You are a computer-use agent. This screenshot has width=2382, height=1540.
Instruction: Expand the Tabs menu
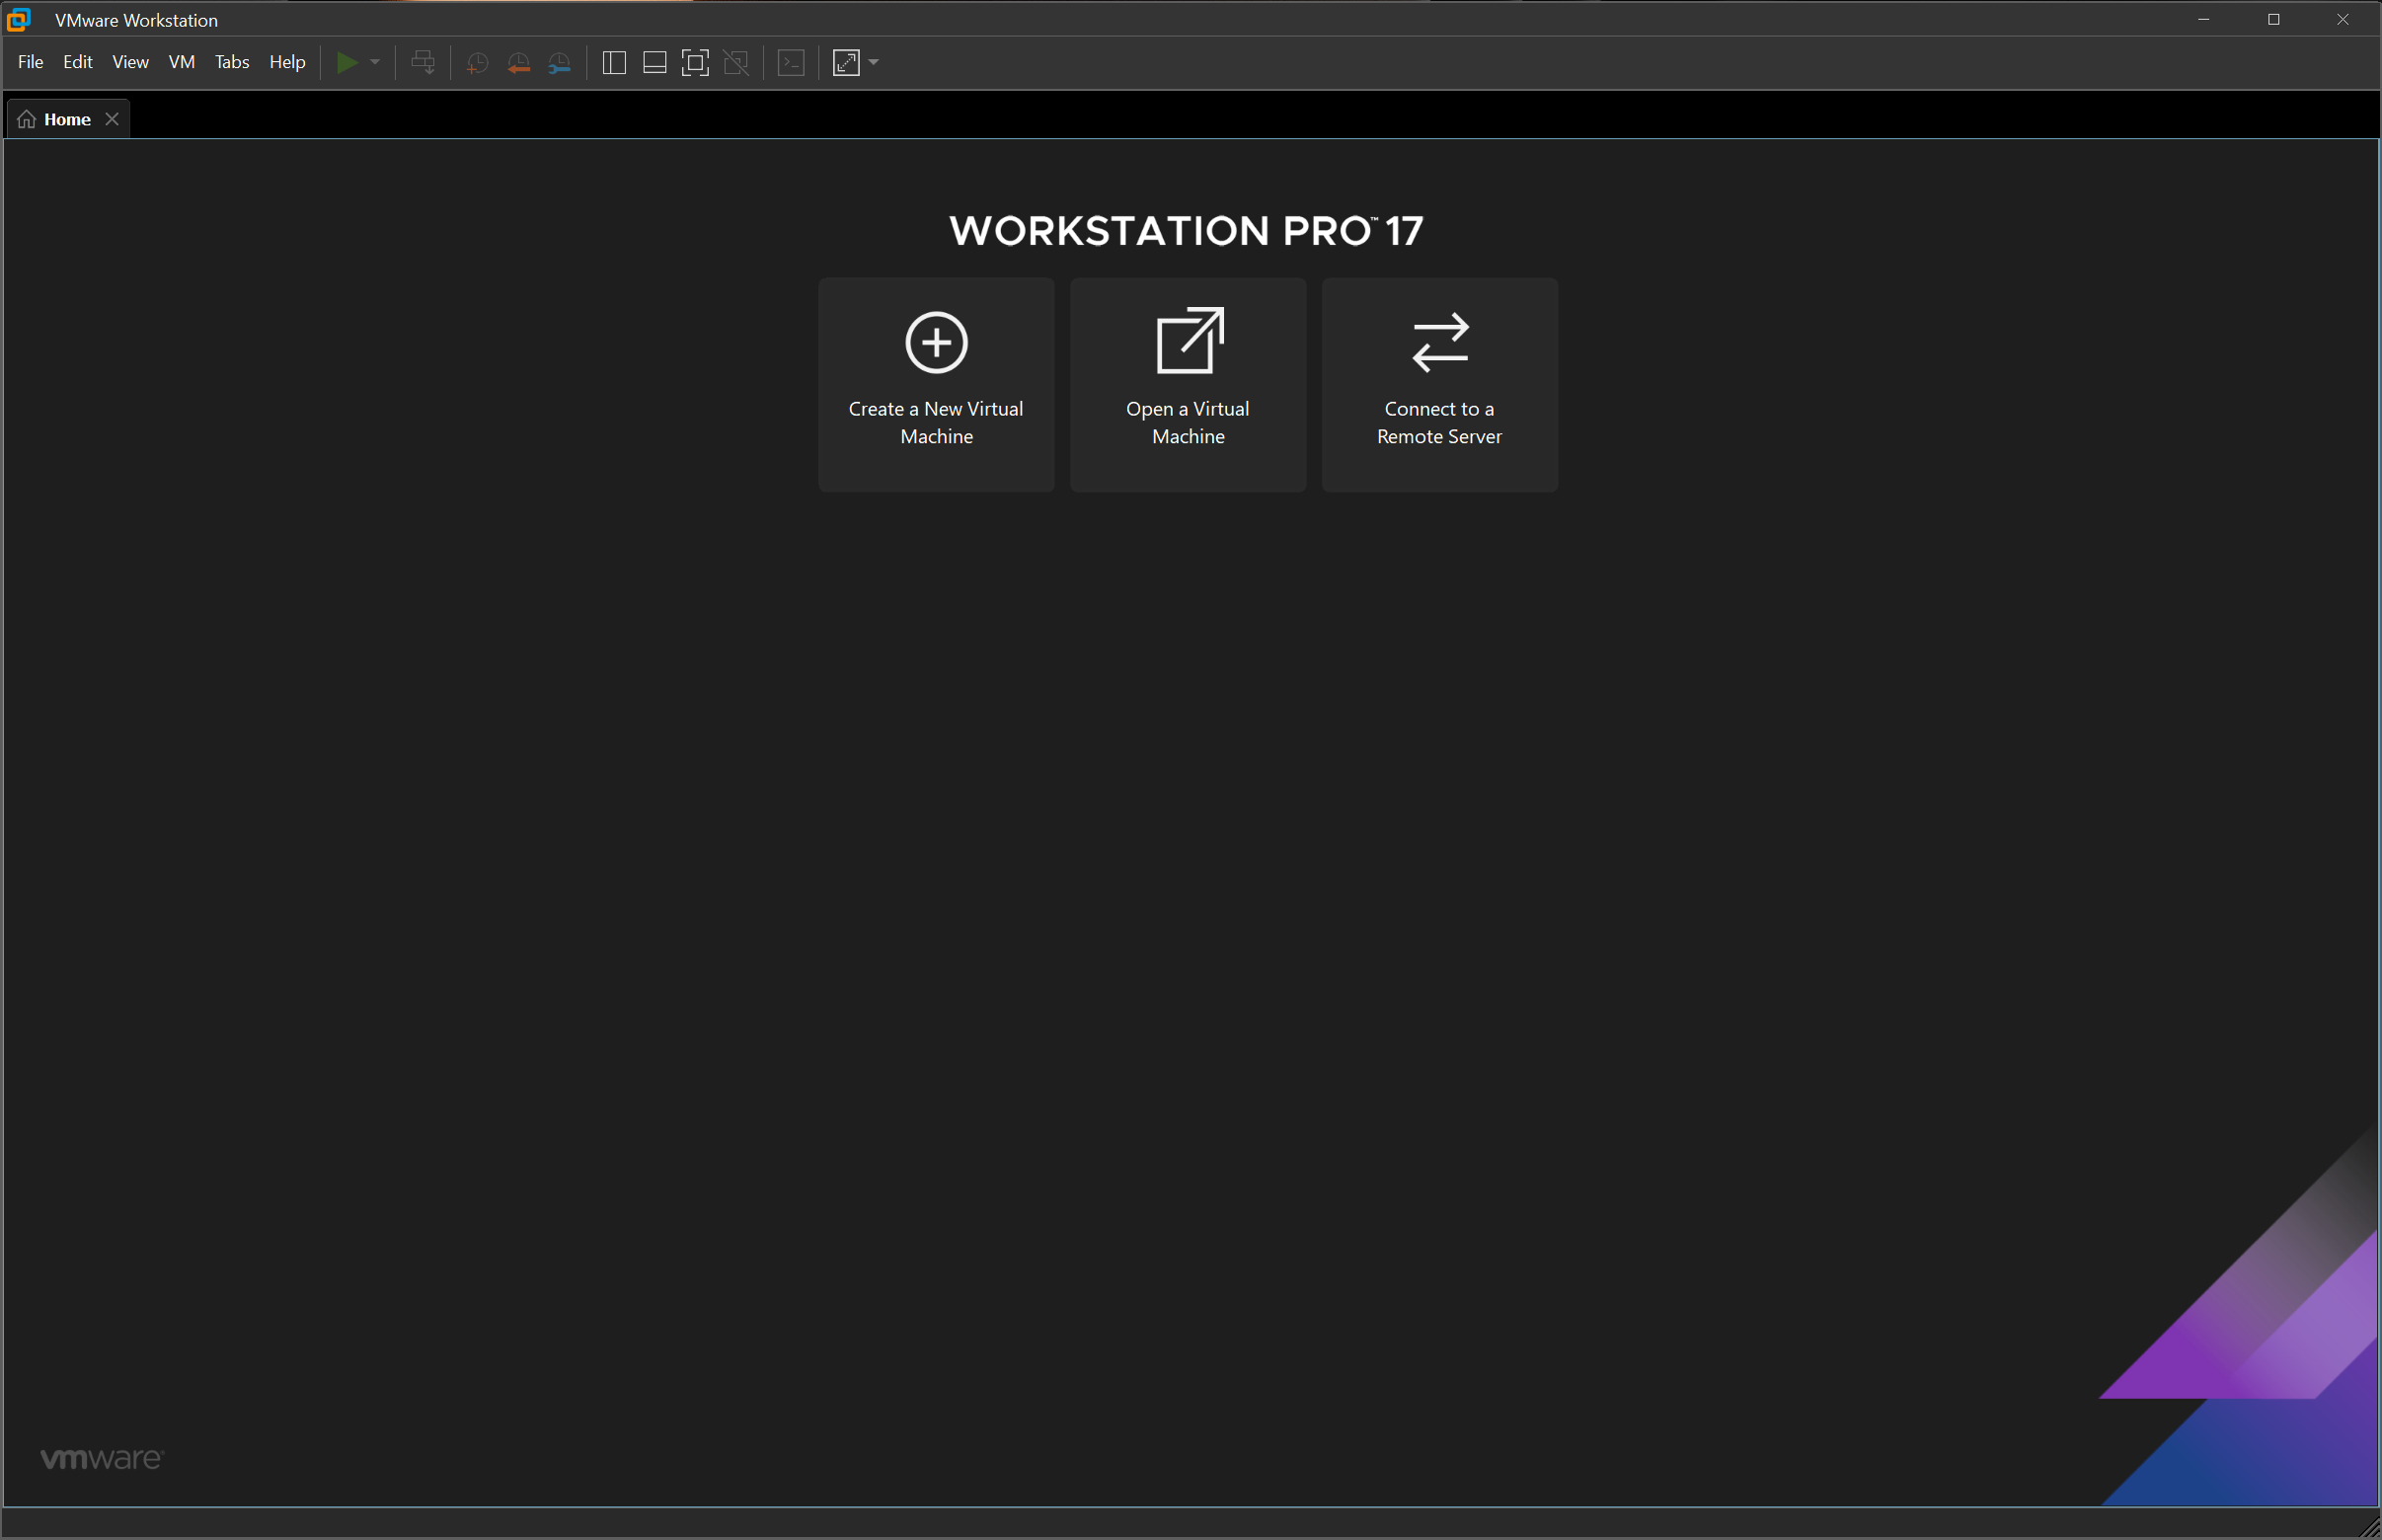pos(231,62)
